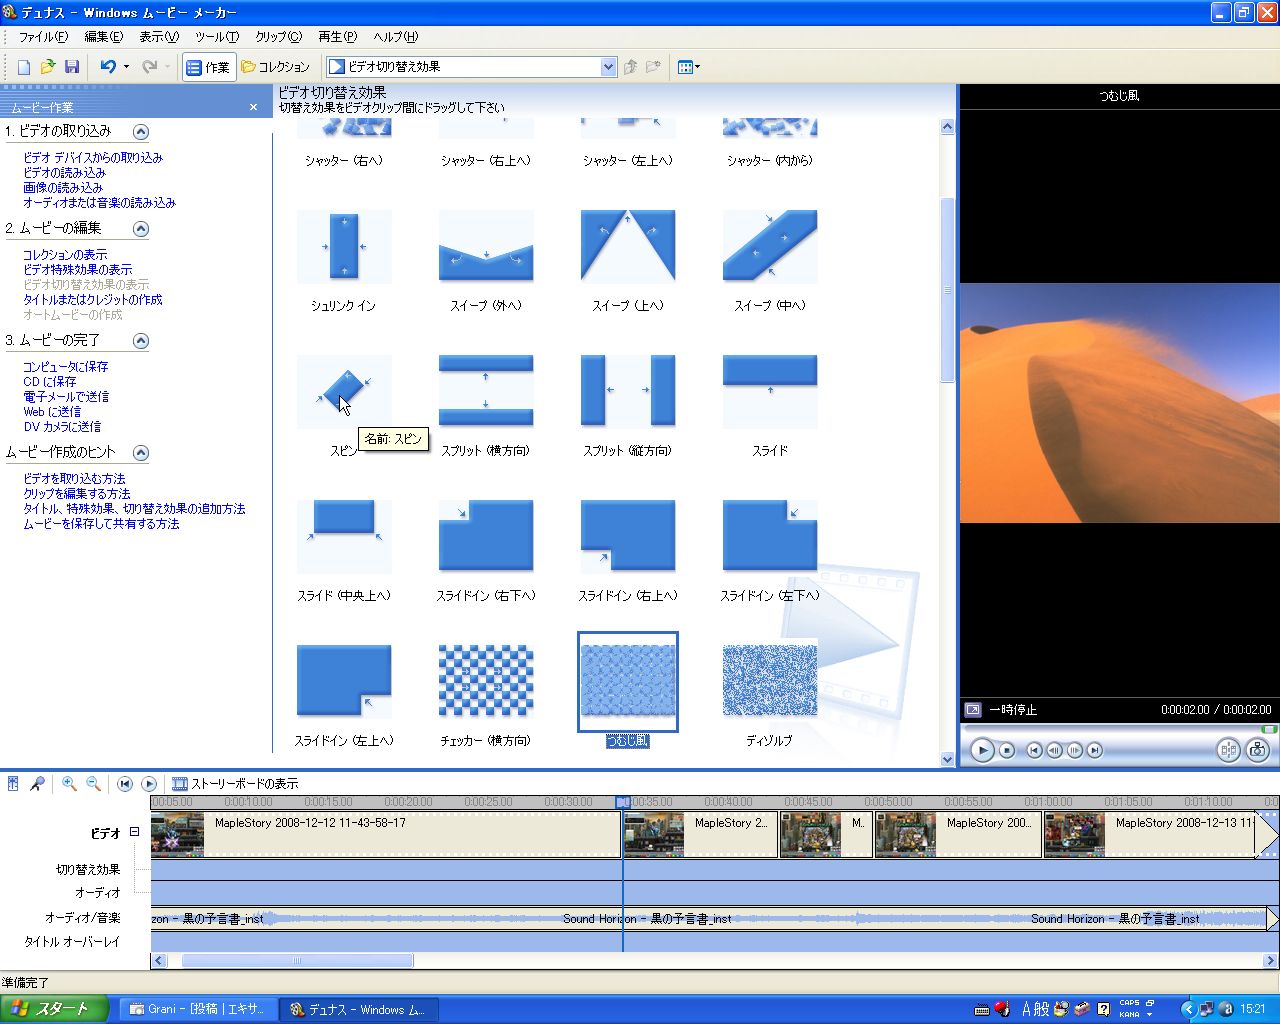Select the スイープ (中へ) transition

[770, 246]
